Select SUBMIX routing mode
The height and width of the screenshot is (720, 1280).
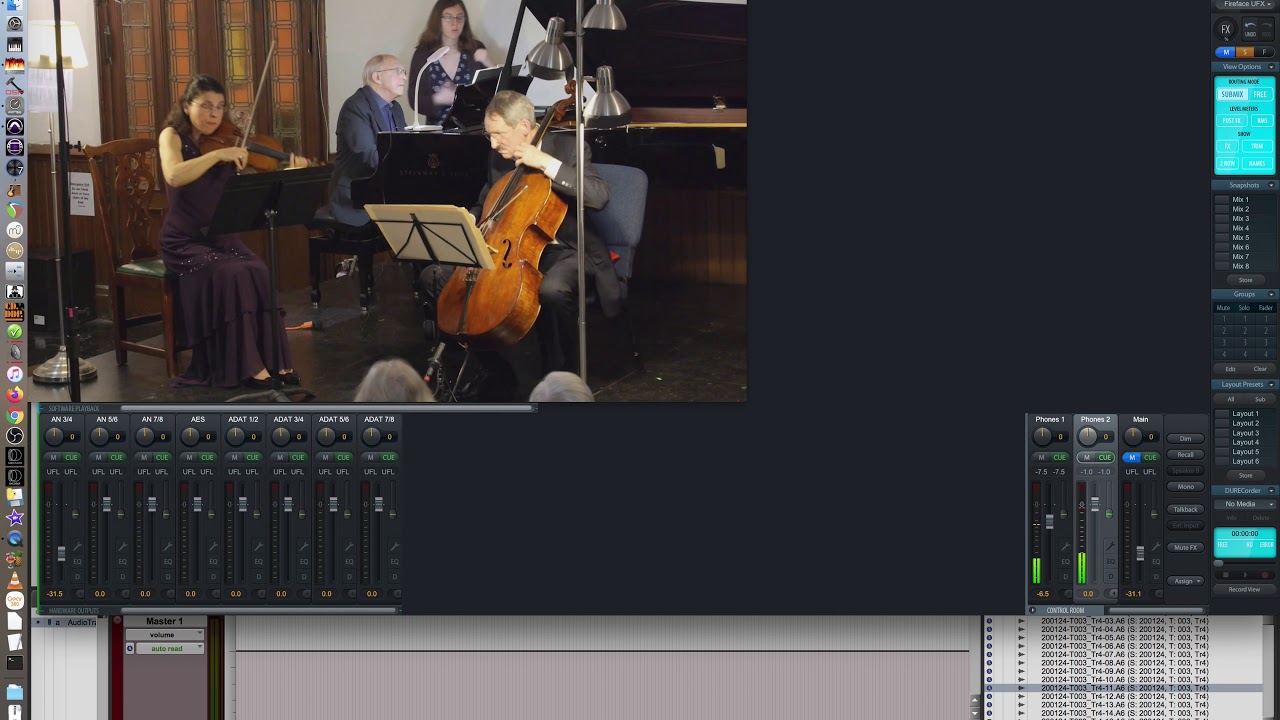(x=1232, y=94)
